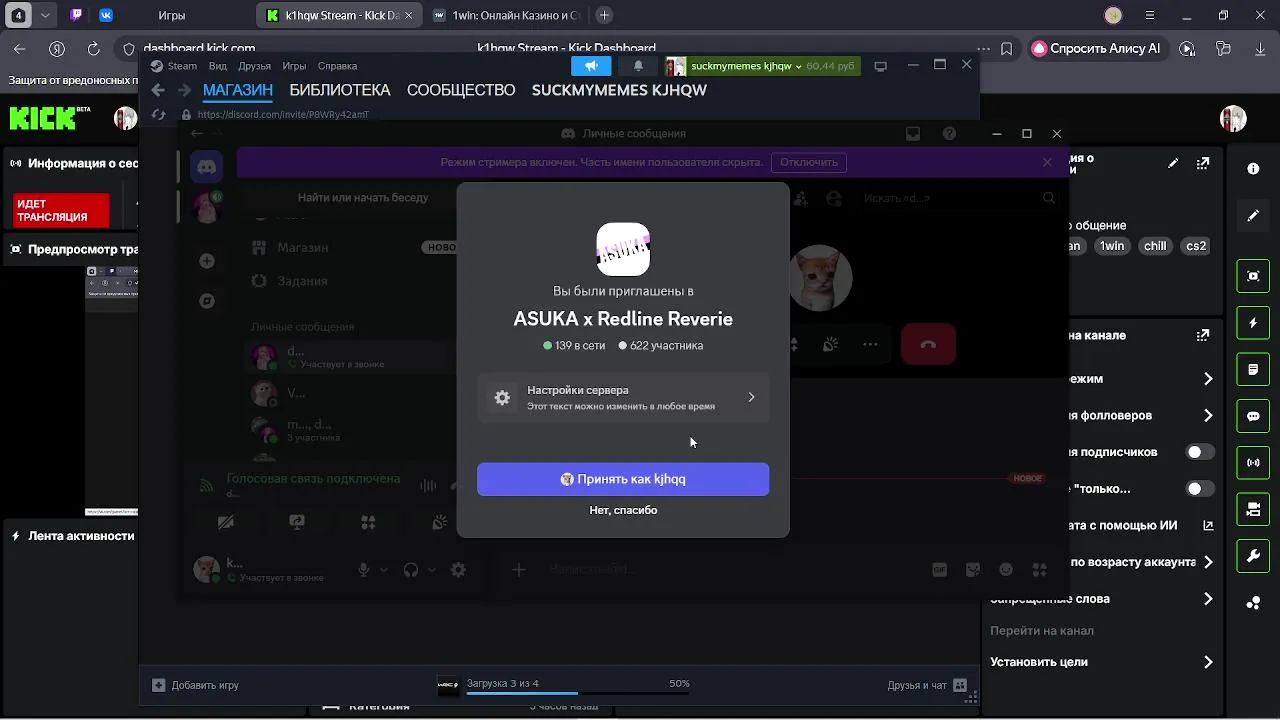
Task: Toggle camera in Discord voice panel
Action: click(226, 522)
